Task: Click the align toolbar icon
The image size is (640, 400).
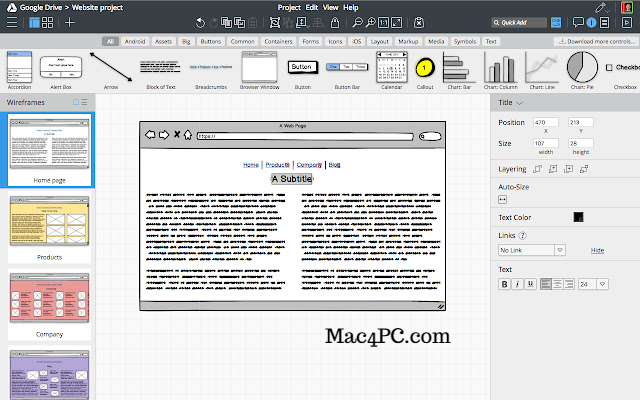Action: [318, 22]
